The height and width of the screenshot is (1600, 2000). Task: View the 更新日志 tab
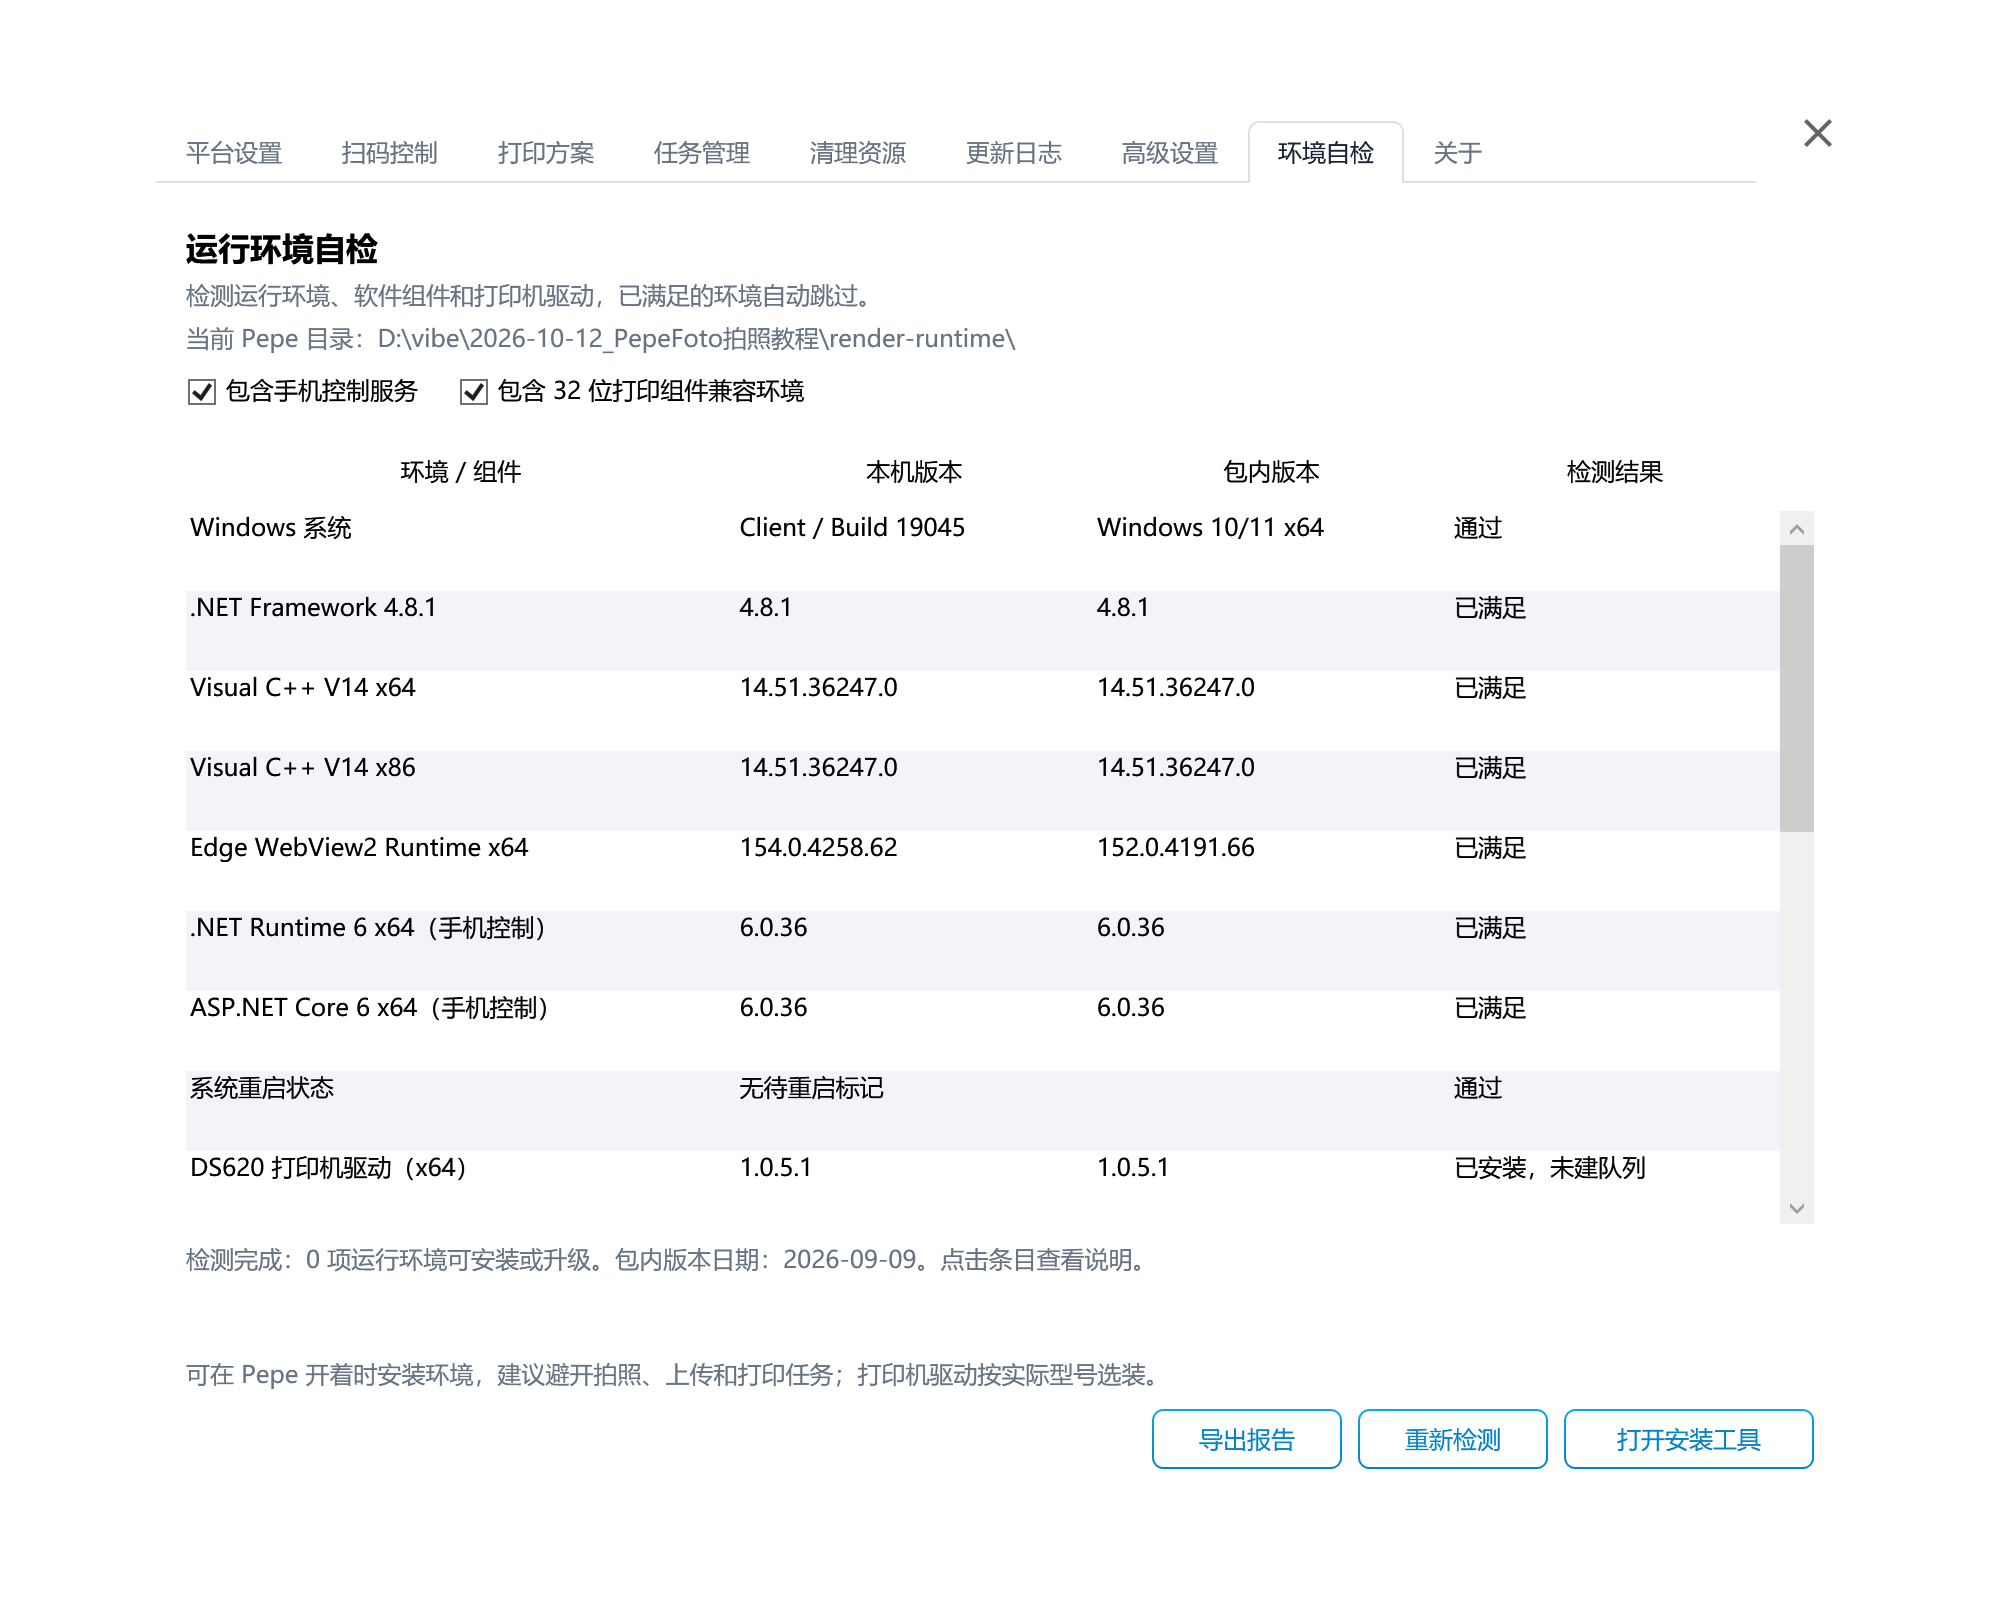click(1014, 153)
